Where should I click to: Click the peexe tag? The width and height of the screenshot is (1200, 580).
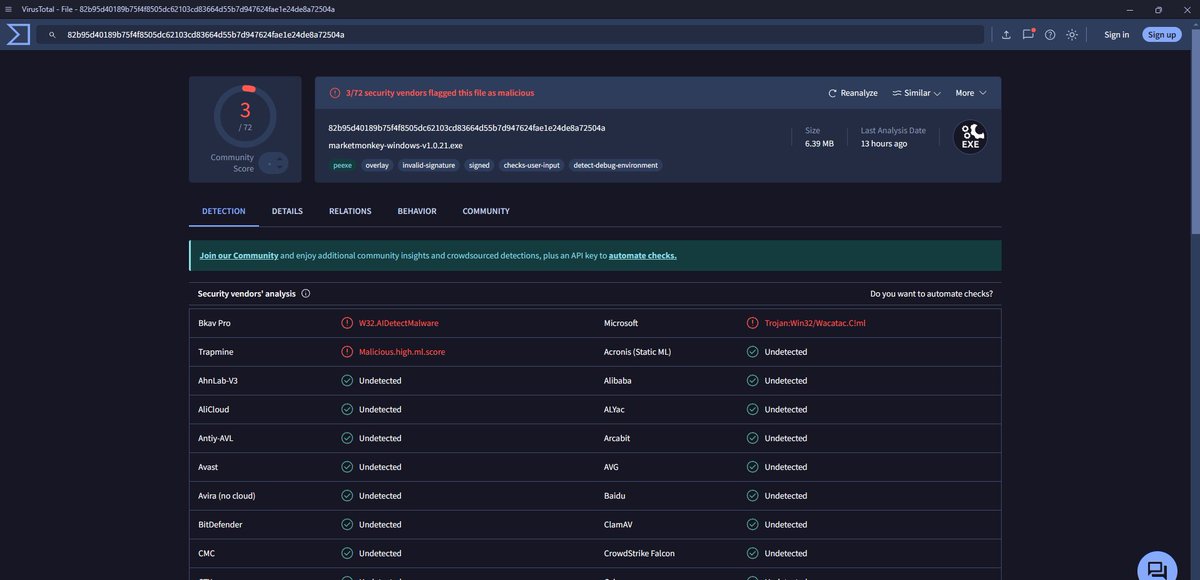tap(343, 165)
